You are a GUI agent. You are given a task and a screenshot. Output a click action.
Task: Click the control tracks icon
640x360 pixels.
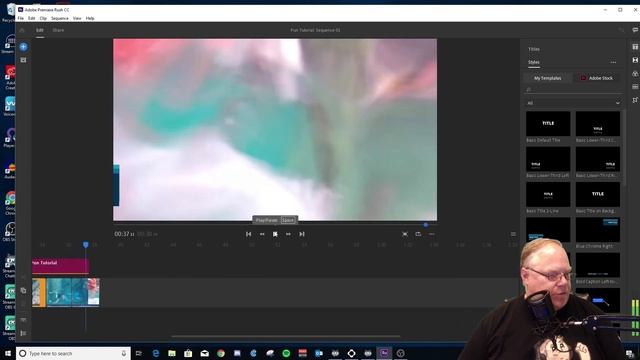click(x=23, y=333)
